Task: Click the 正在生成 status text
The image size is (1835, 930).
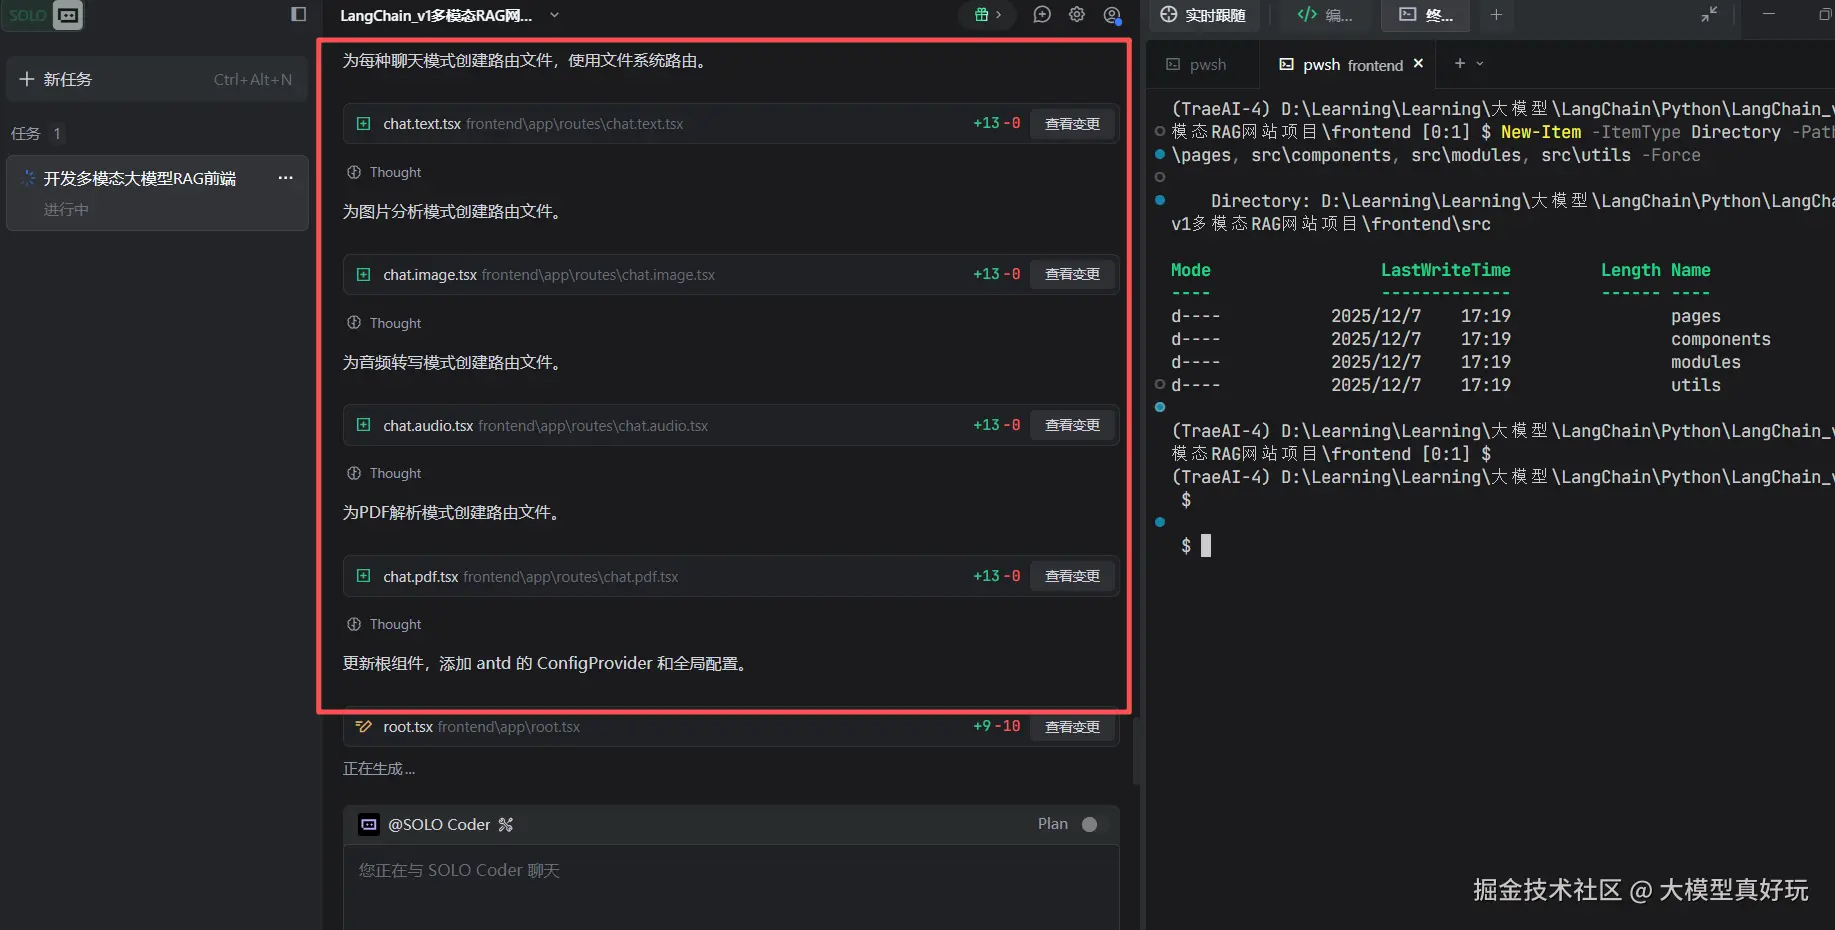Action: [x=379, y=769]
